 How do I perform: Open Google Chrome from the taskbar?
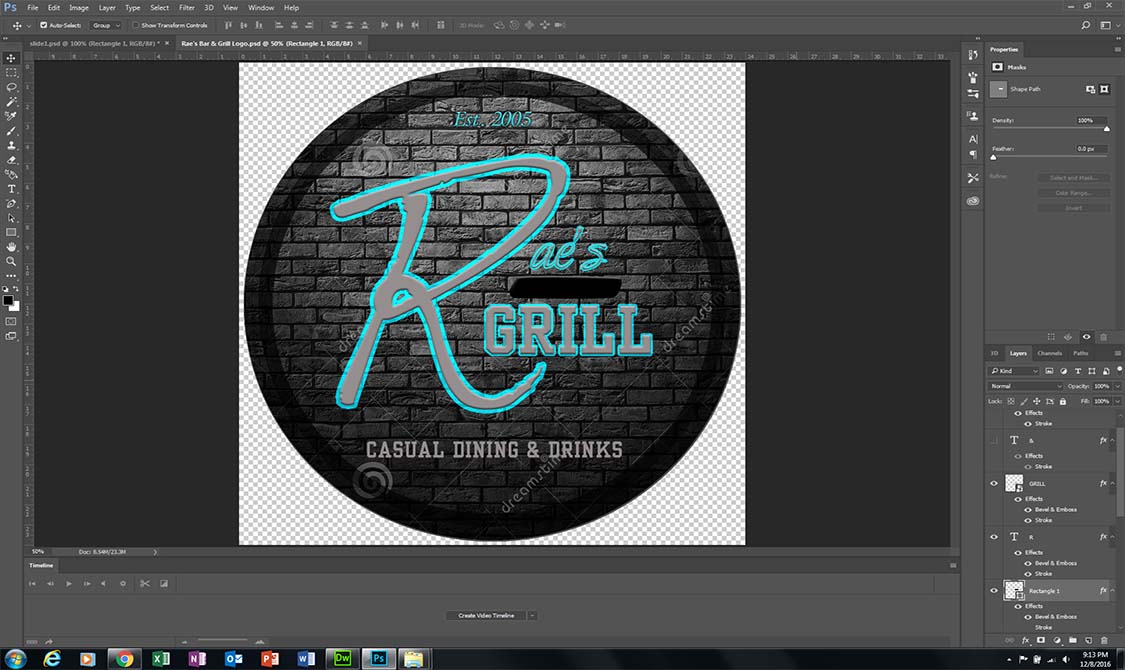tap(125, 658)
